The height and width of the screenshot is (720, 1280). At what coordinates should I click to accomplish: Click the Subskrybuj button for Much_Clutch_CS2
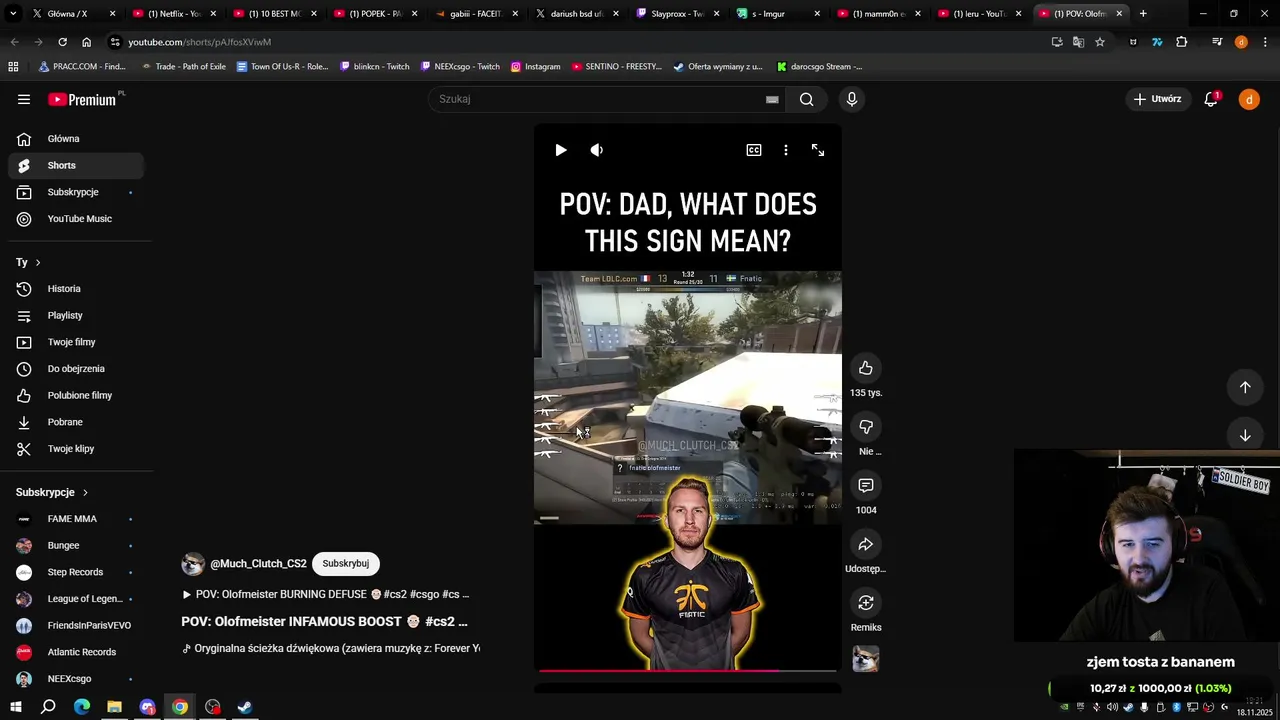pos(345,564)
